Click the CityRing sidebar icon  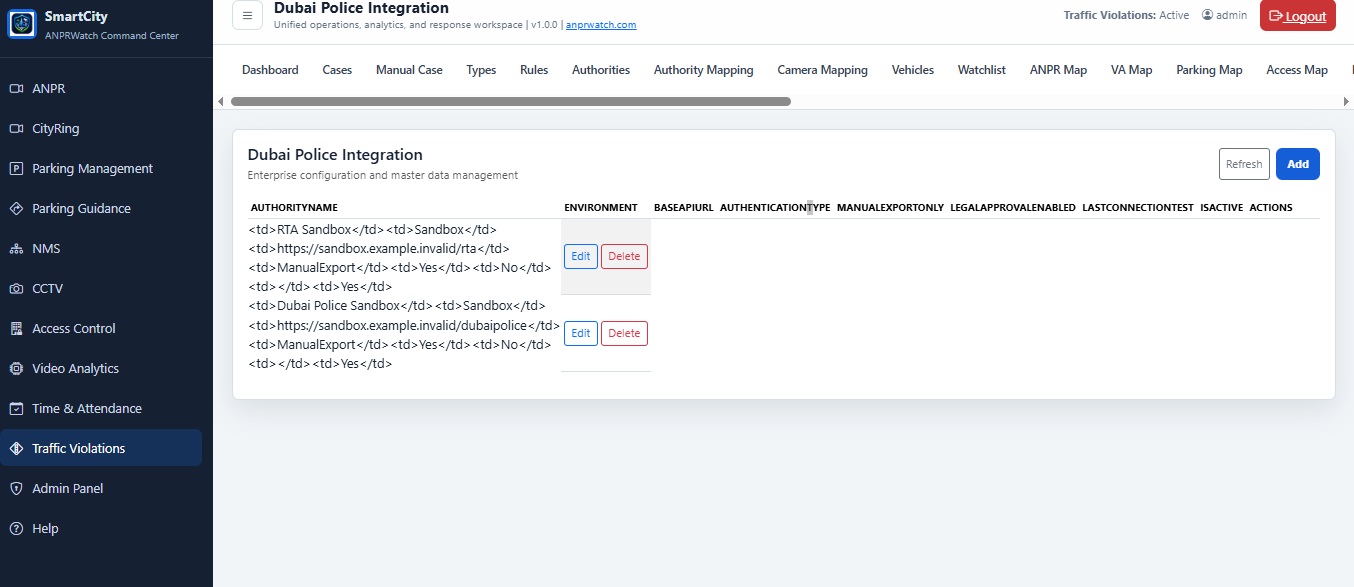click(x=16, y=129)
